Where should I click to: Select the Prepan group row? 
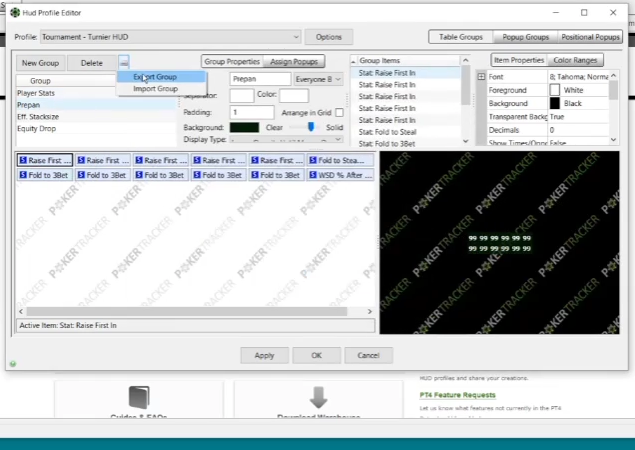coord(96,105)
